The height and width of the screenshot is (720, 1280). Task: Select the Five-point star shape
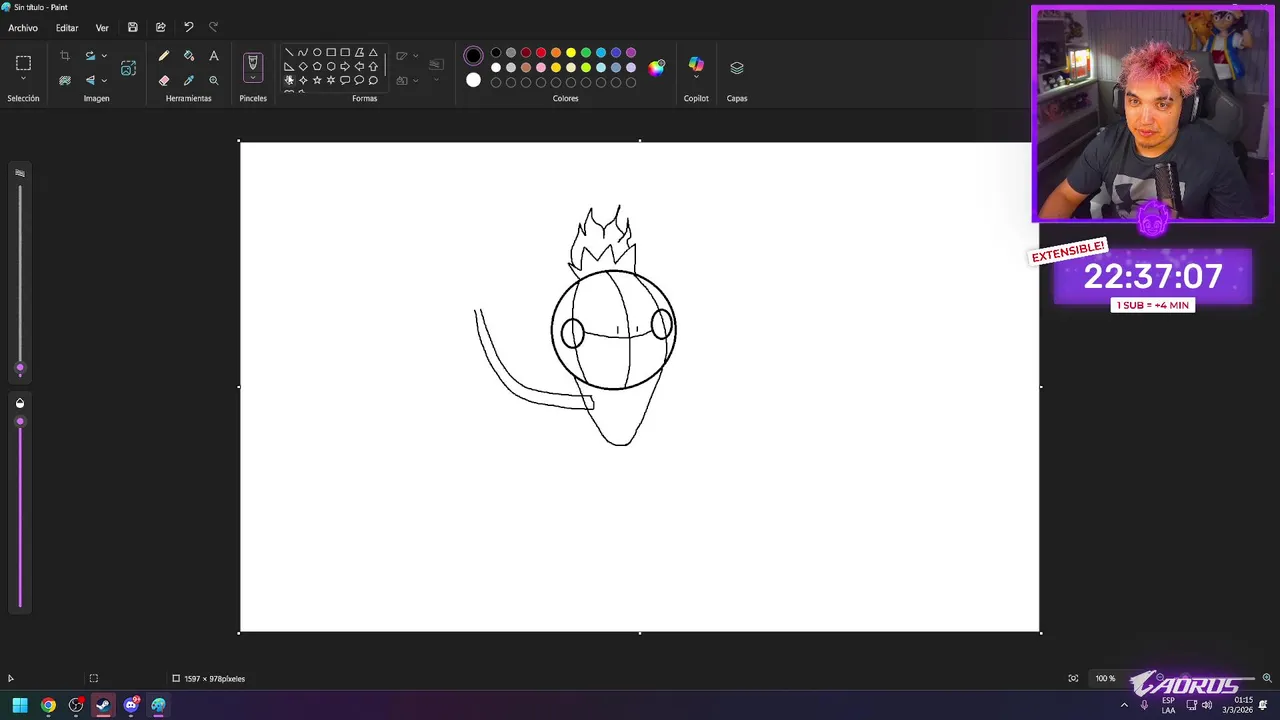pos(317,80)
